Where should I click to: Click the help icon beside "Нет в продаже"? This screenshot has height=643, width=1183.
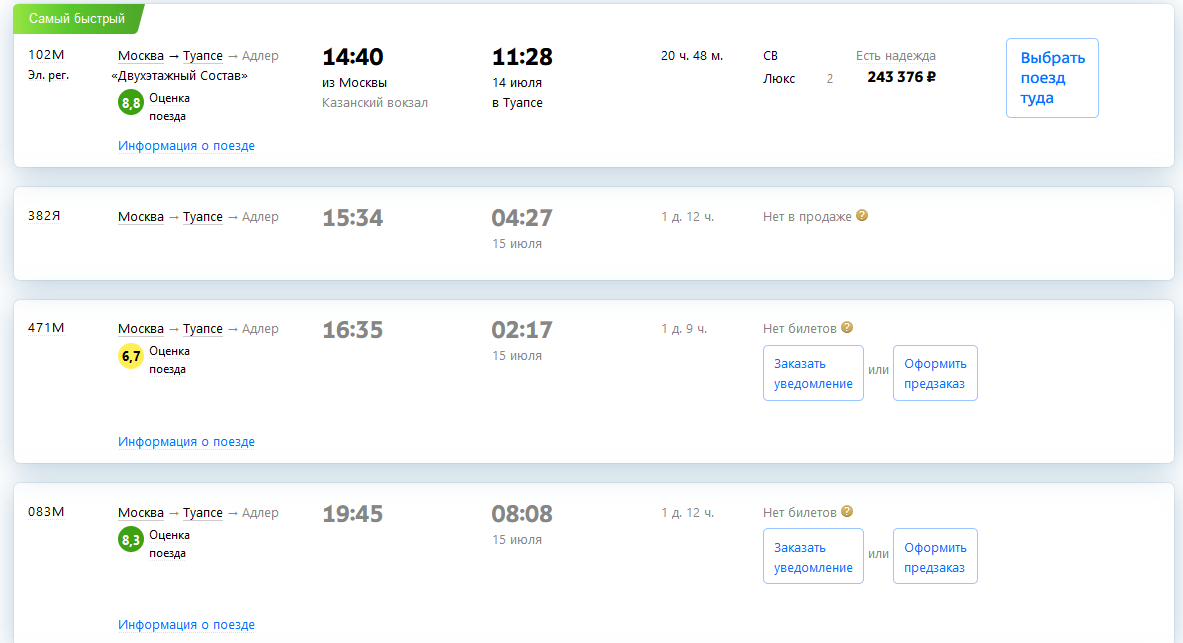tap(862, 216)
